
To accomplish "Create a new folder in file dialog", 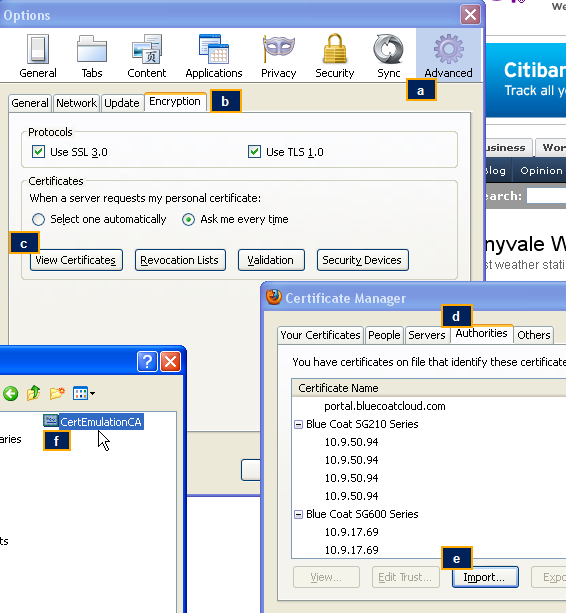I will coord(57,393).
